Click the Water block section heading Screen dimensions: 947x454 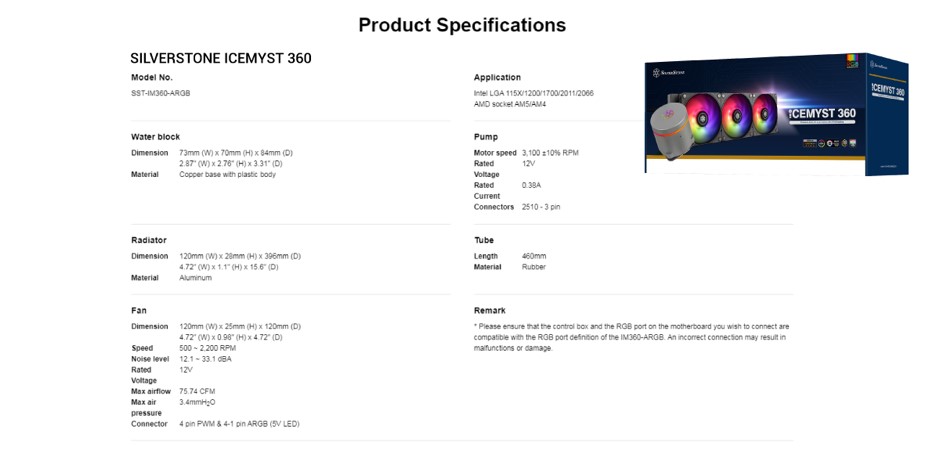[156, 136]
